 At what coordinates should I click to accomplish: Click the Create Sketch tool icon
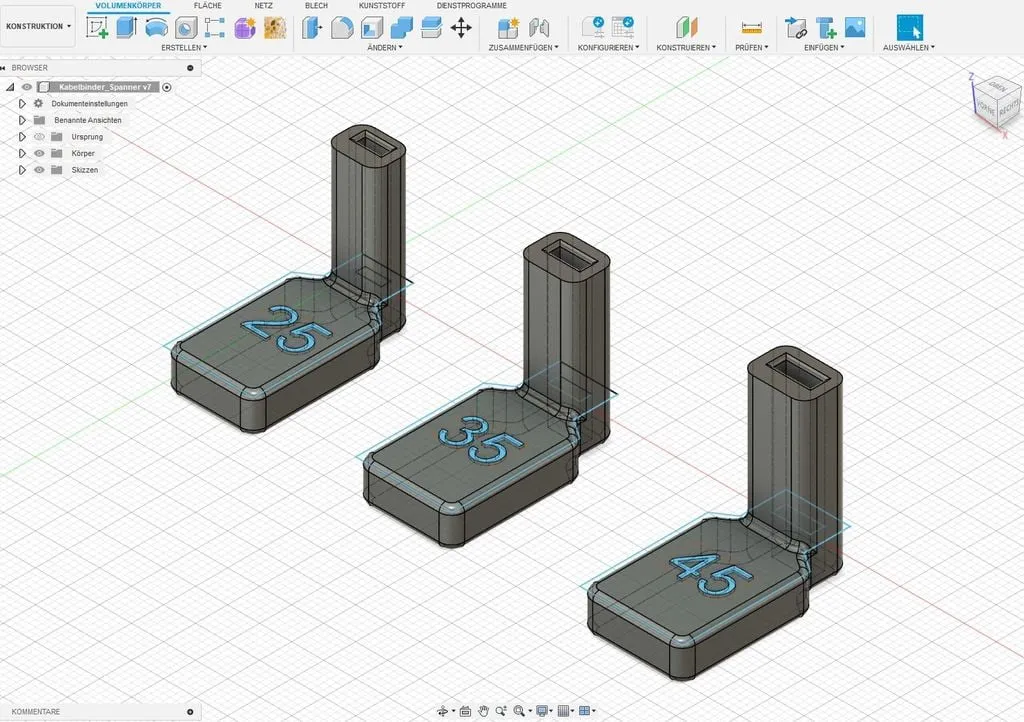click(x=97, y=28)
